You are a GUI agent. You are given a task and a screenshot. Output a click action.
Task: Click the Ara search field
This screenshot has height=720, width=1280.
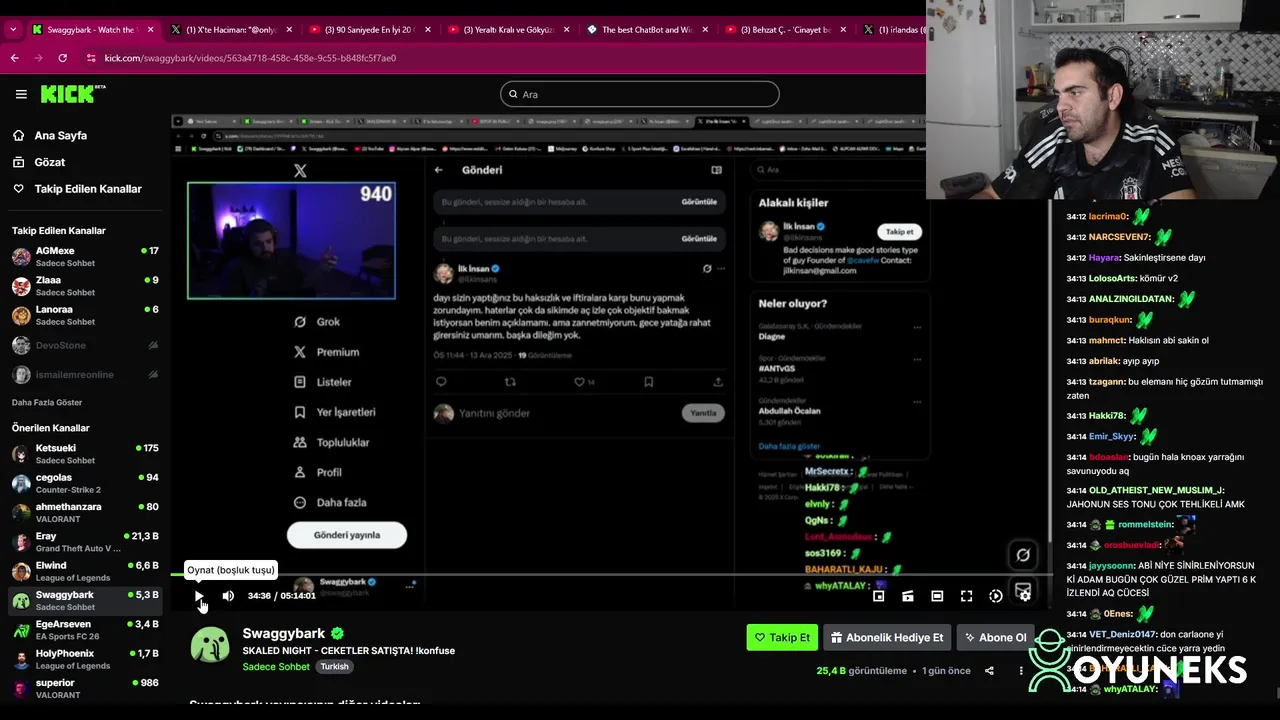pos(640,94)
